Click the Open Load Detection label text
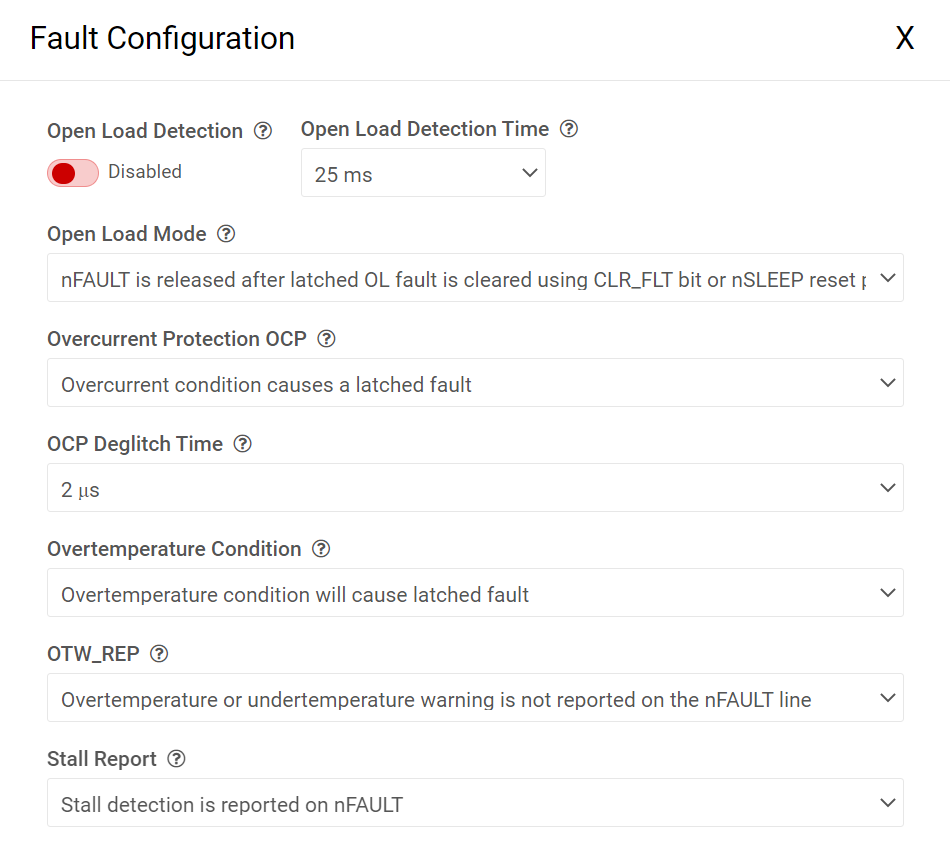Viewport: 950px width, 844px height. tap(145, 131)
